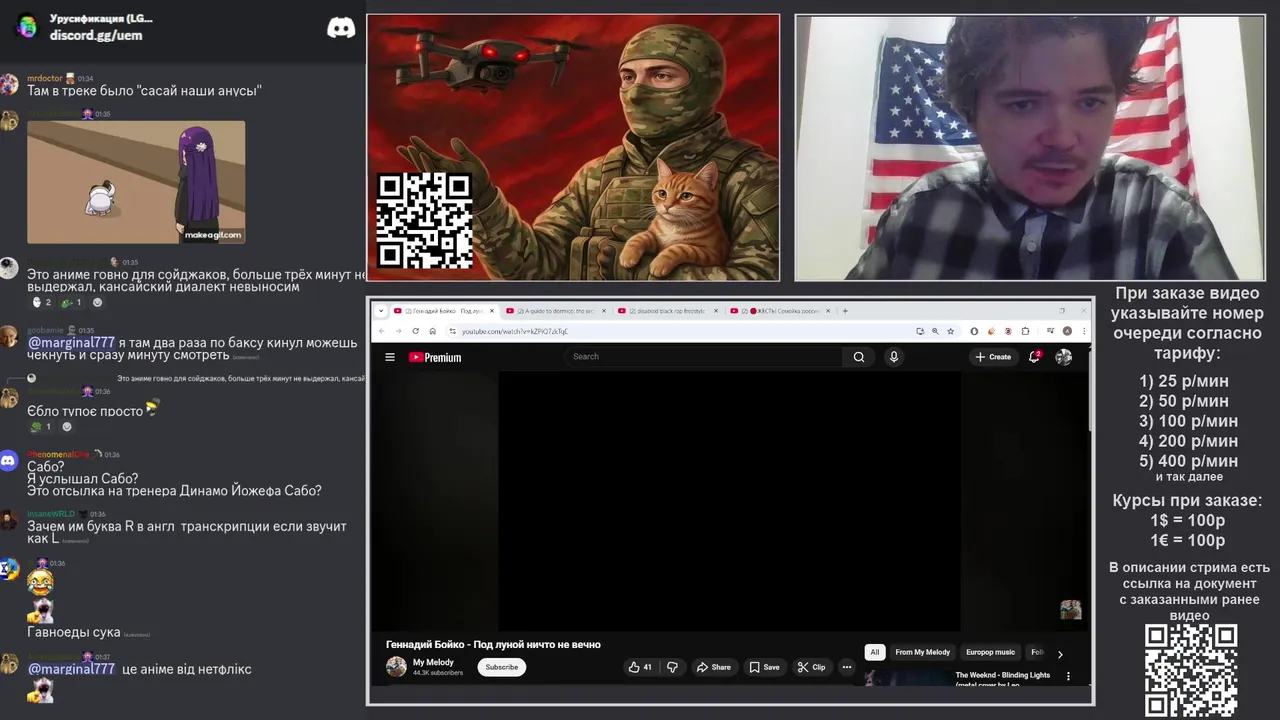Open options for The Weeknd Blinding Lights video

[1068, 676]
